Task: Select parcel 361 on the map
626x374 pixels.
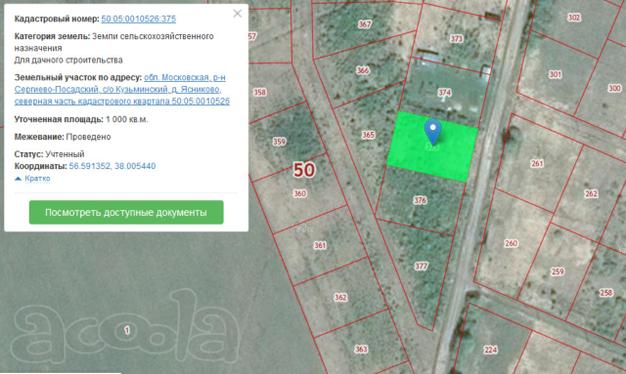Action: pos(320,245)
